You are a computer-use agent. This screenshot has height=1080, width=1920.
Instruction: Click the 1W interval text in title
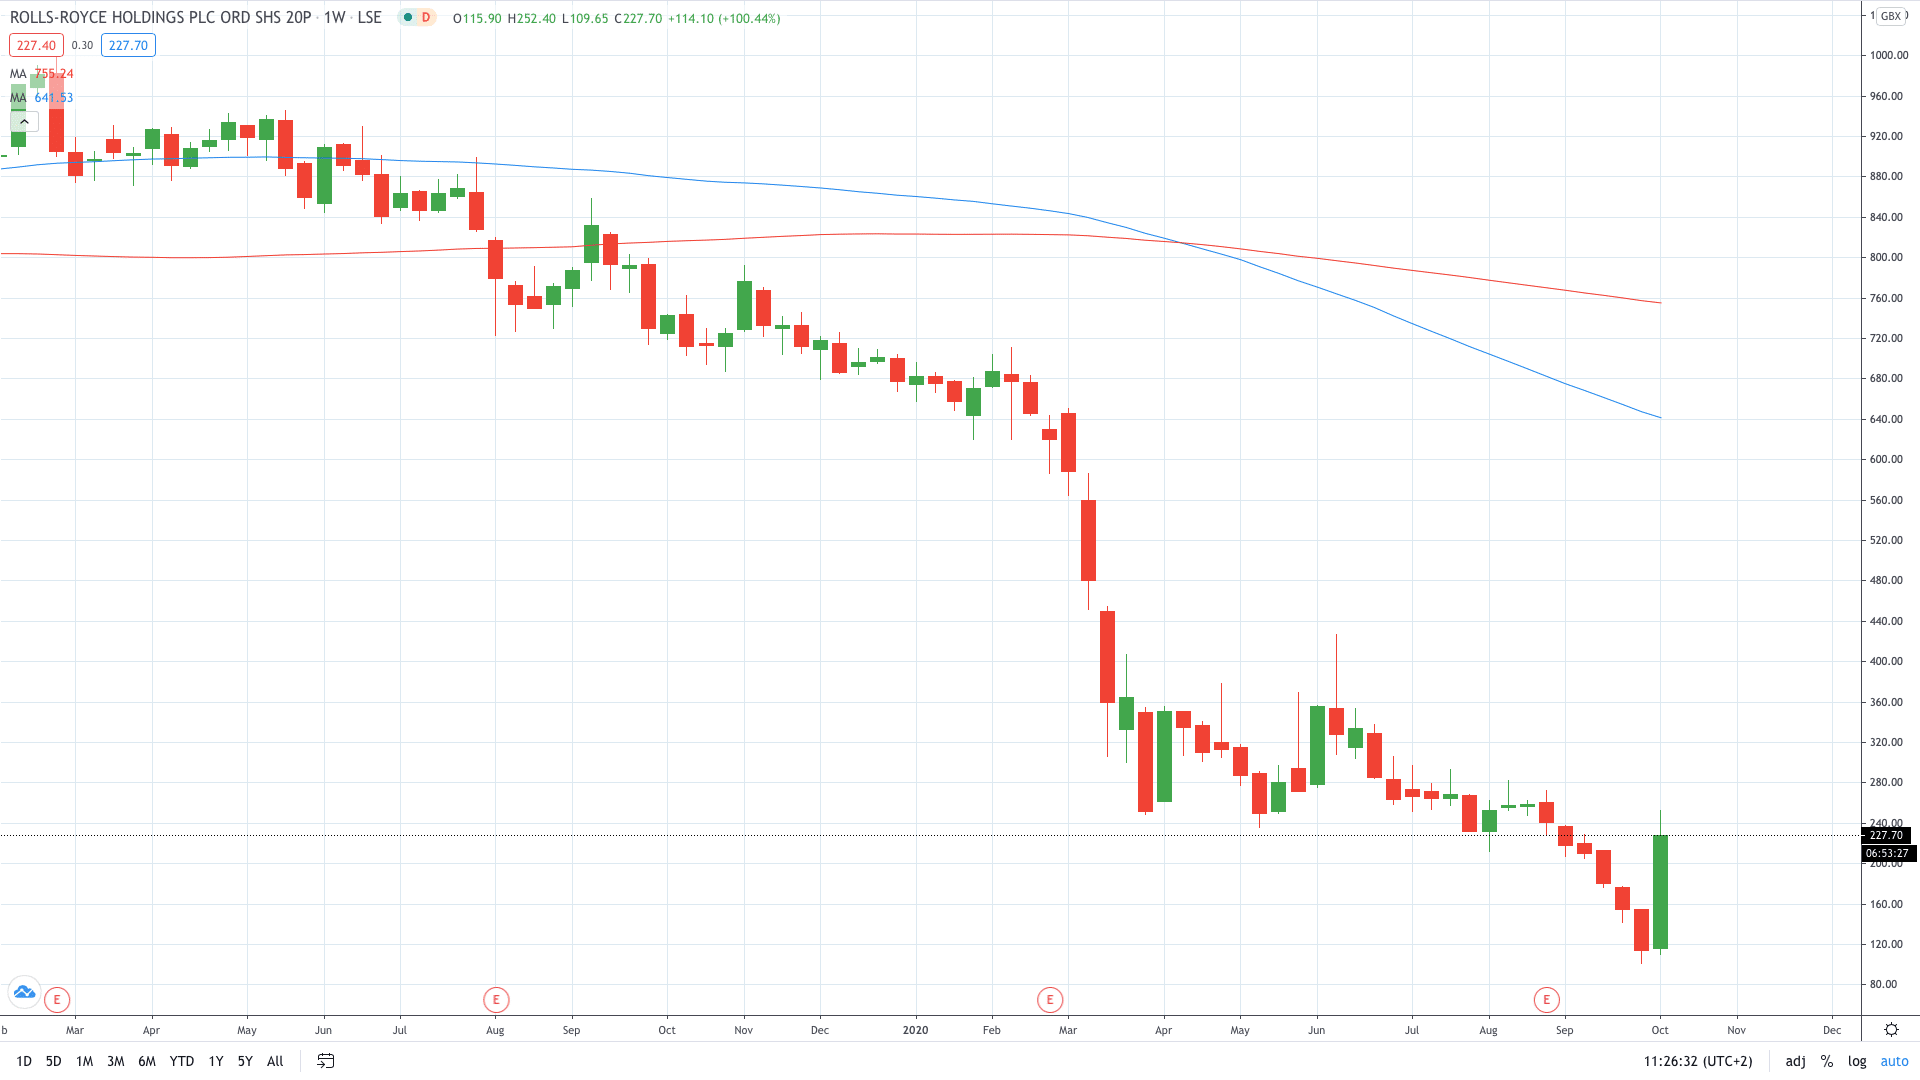[335, 18]
